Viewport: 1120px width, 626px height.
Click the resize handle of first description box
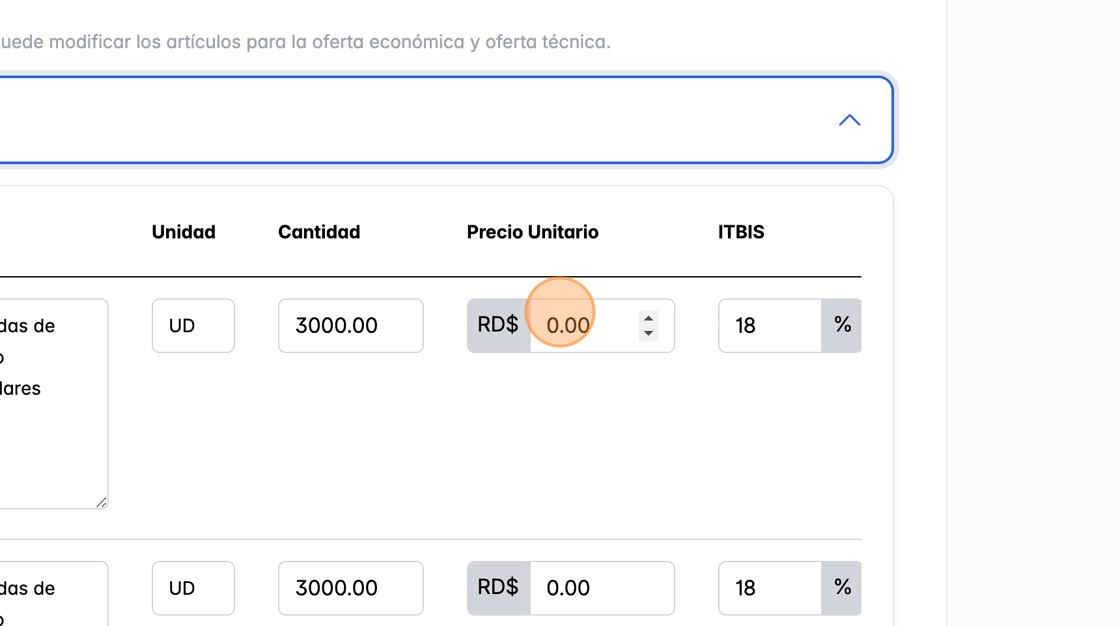click(102, 502)
